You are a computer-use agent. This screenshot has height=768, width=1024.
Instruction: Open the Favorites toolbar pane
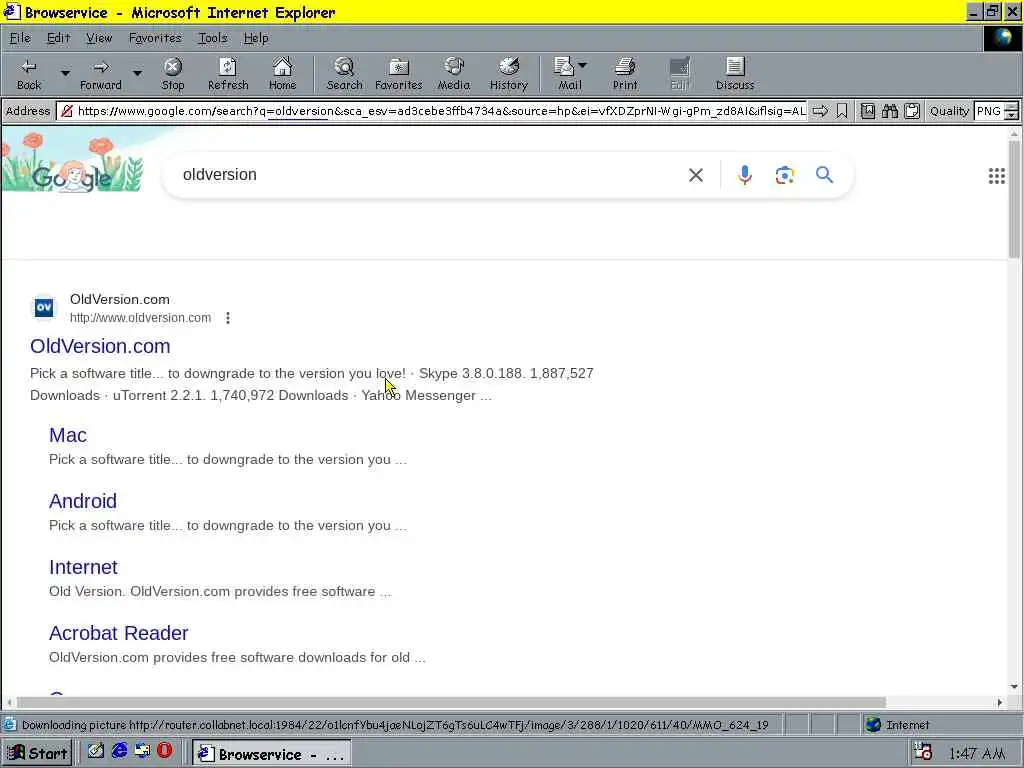pyautogui.click(x=398, y=74)
